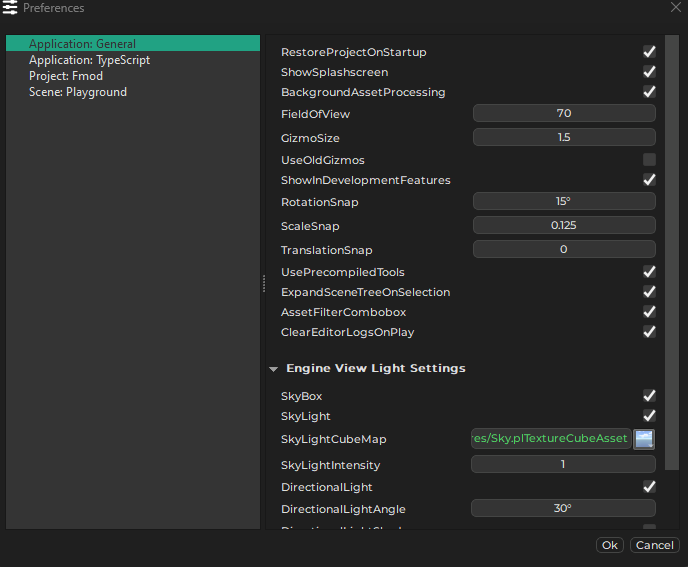Click the Cancel button
Image resolution: width=688 pixels, height=567 pixels.
click(x=654, y=545)
